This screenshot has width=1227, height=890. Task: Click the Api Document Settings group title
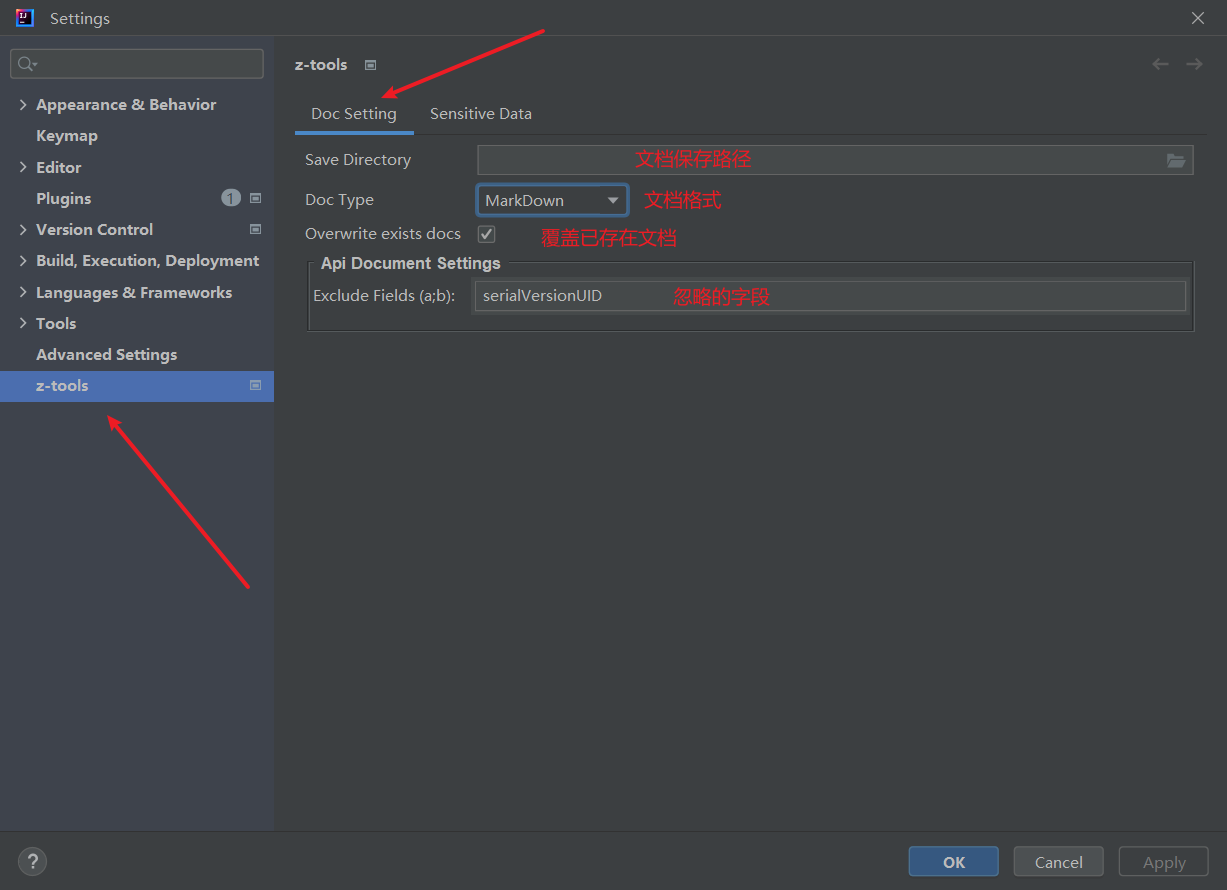(x=411, y=263)
